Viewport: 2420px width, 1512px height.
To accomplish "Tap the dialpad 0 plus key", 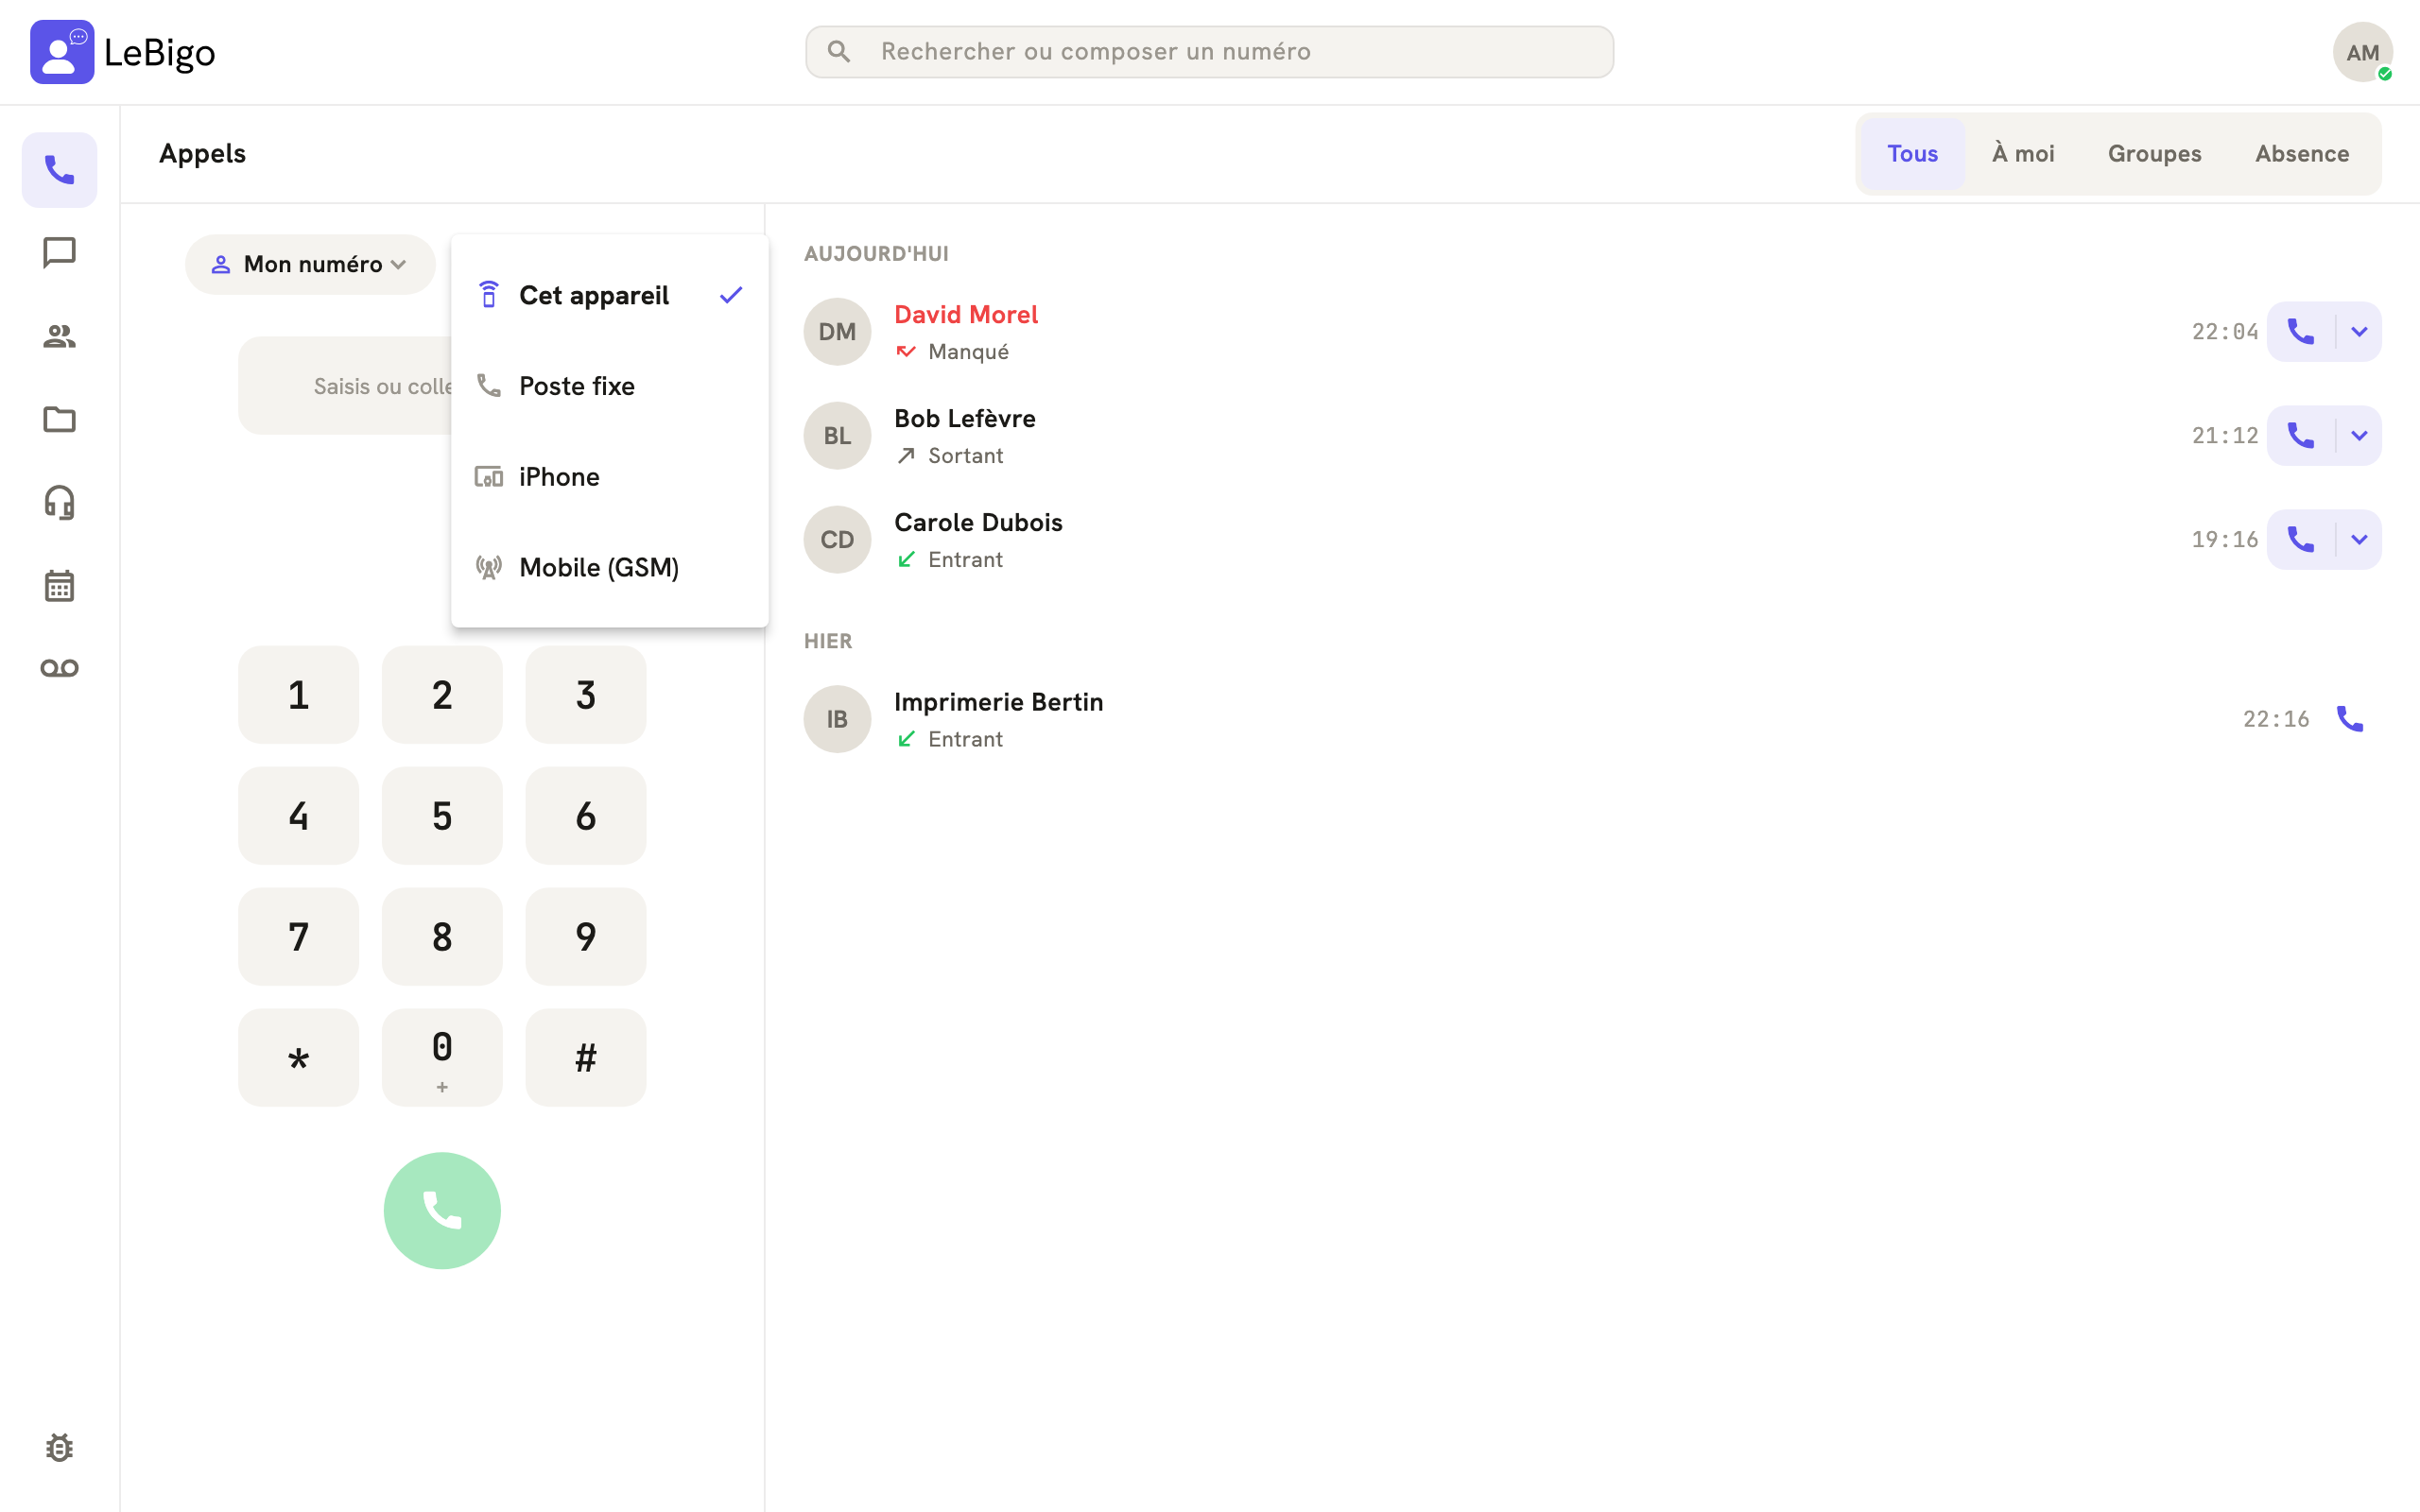I will [442, 1057].
